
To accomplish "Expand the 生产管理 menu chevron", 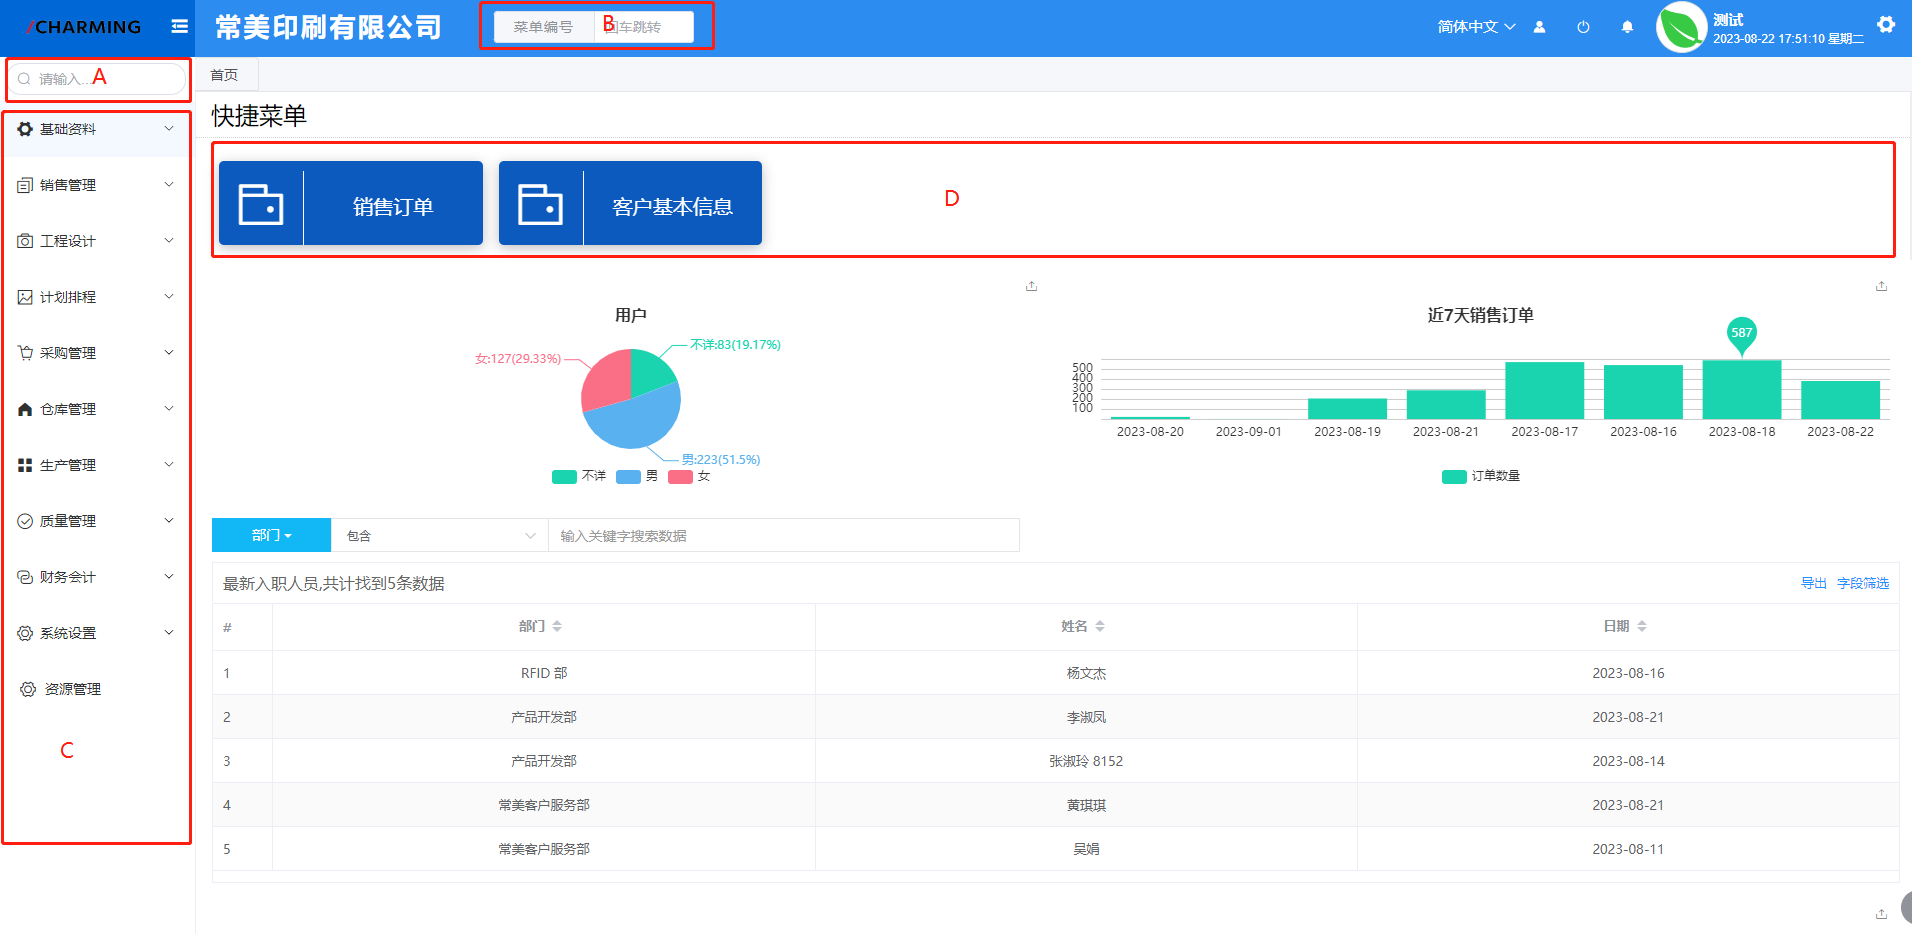I will tap(169, 464).
